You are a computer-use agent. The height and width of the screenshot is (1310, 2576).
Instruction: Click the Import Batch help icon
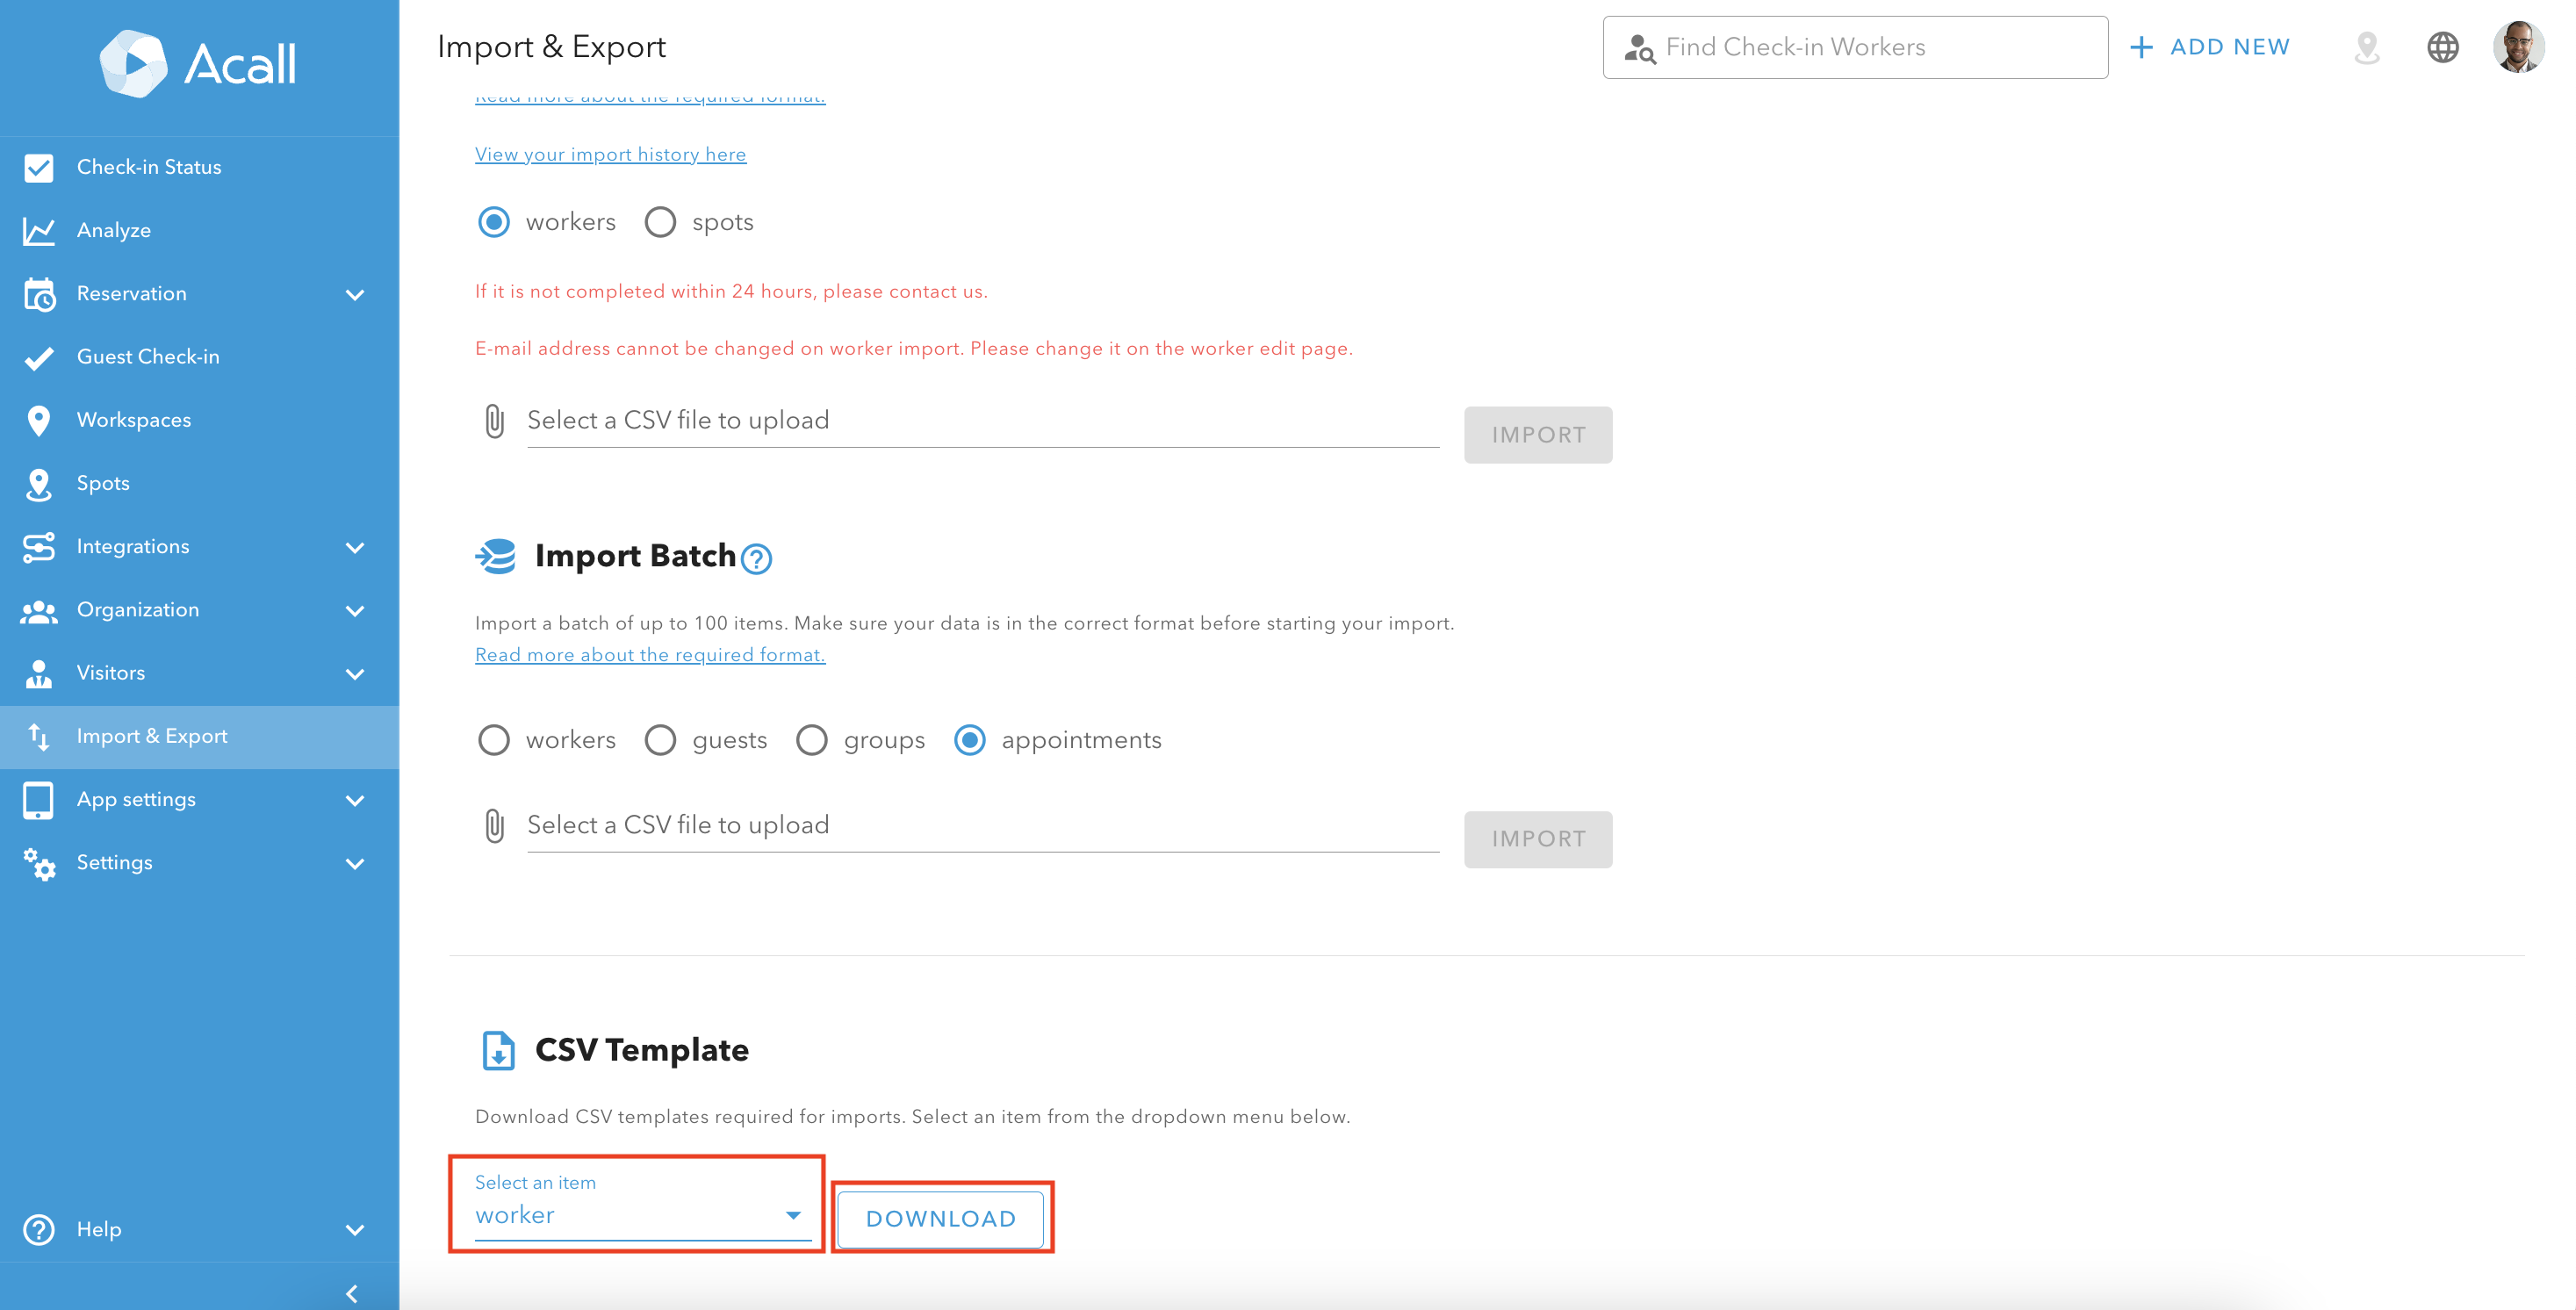[757, 558]
